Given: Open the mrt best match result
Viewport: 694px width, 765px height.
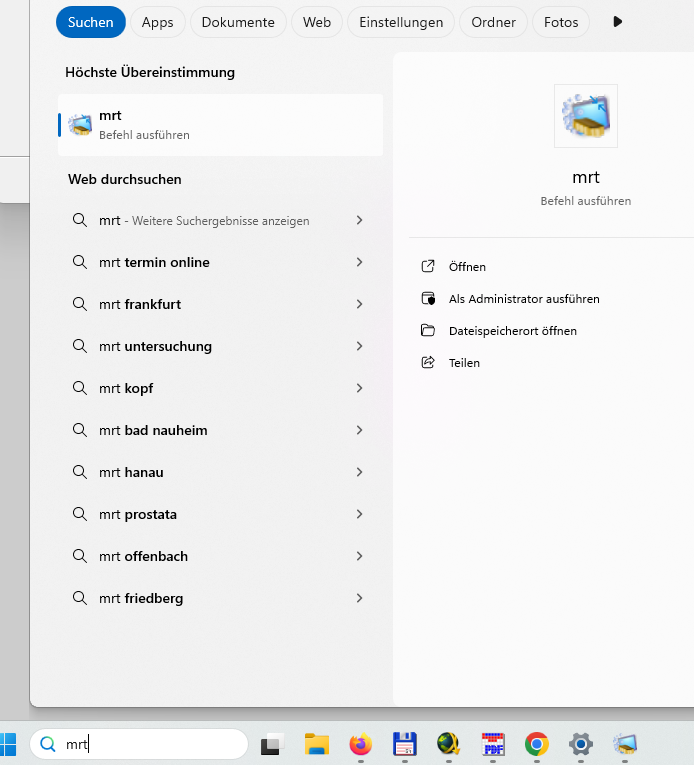Looking at the screenshot, I should (221, 125).
